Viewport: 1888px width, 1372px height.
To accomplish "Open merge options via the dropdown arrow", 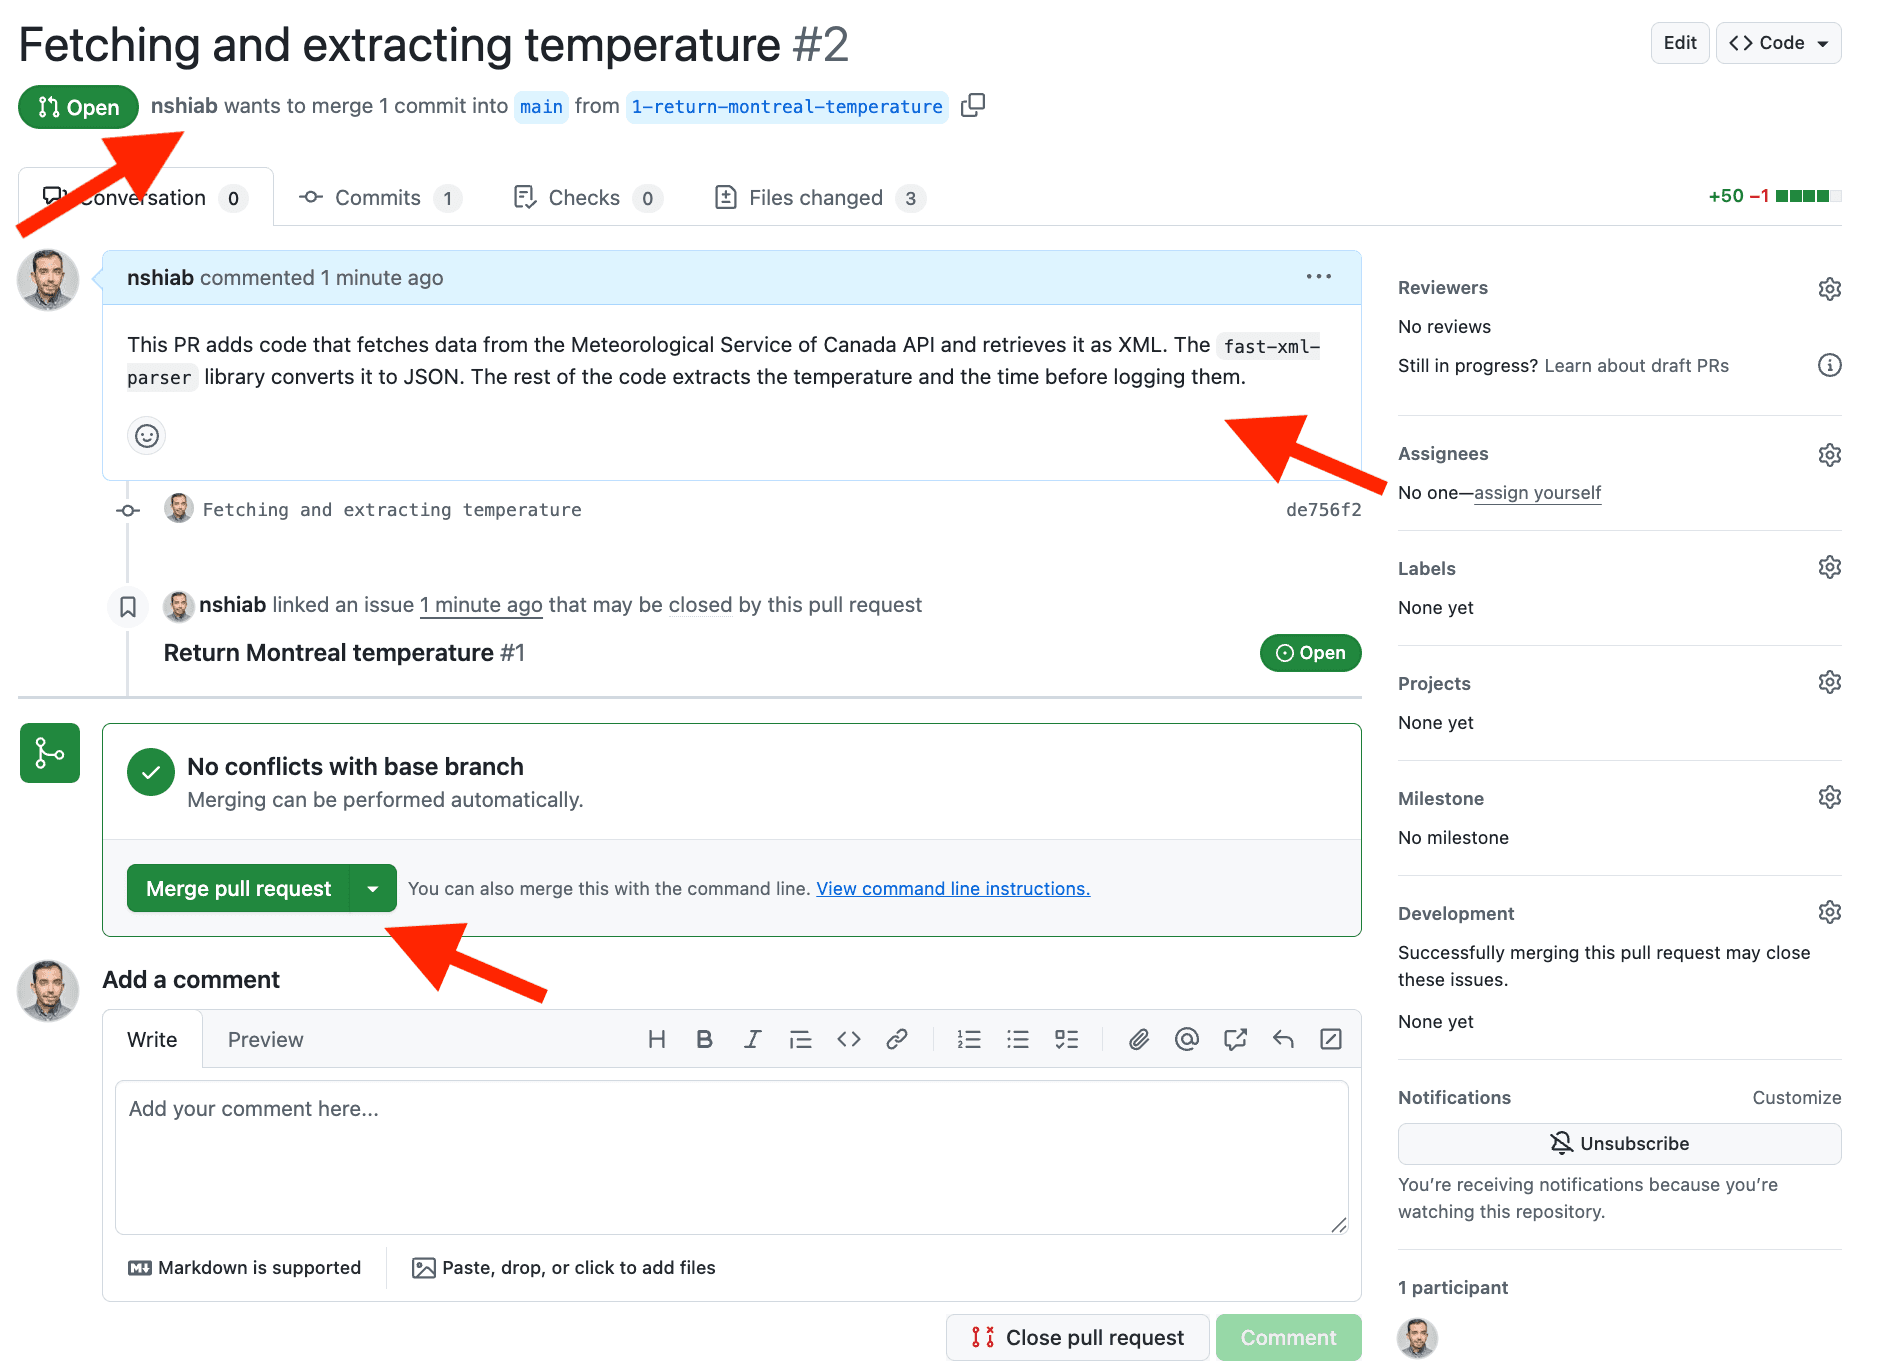I will click(373, 888).
